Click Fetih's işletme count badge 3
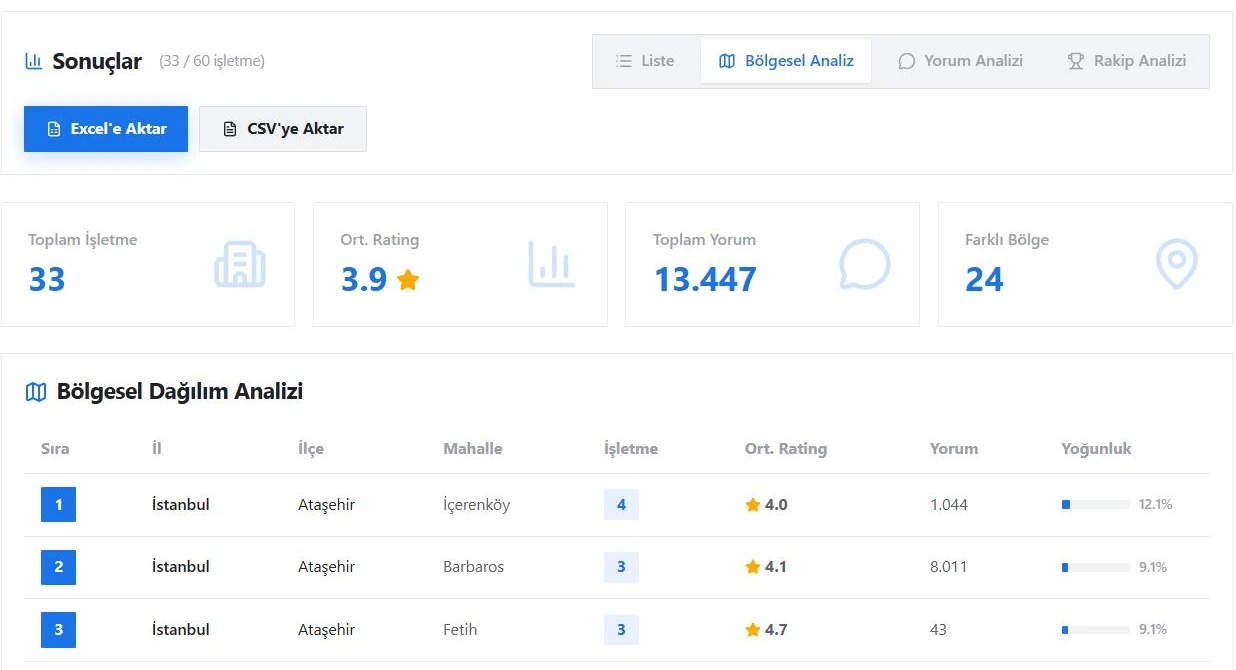The image size is (1236, 670). point(621,630)
